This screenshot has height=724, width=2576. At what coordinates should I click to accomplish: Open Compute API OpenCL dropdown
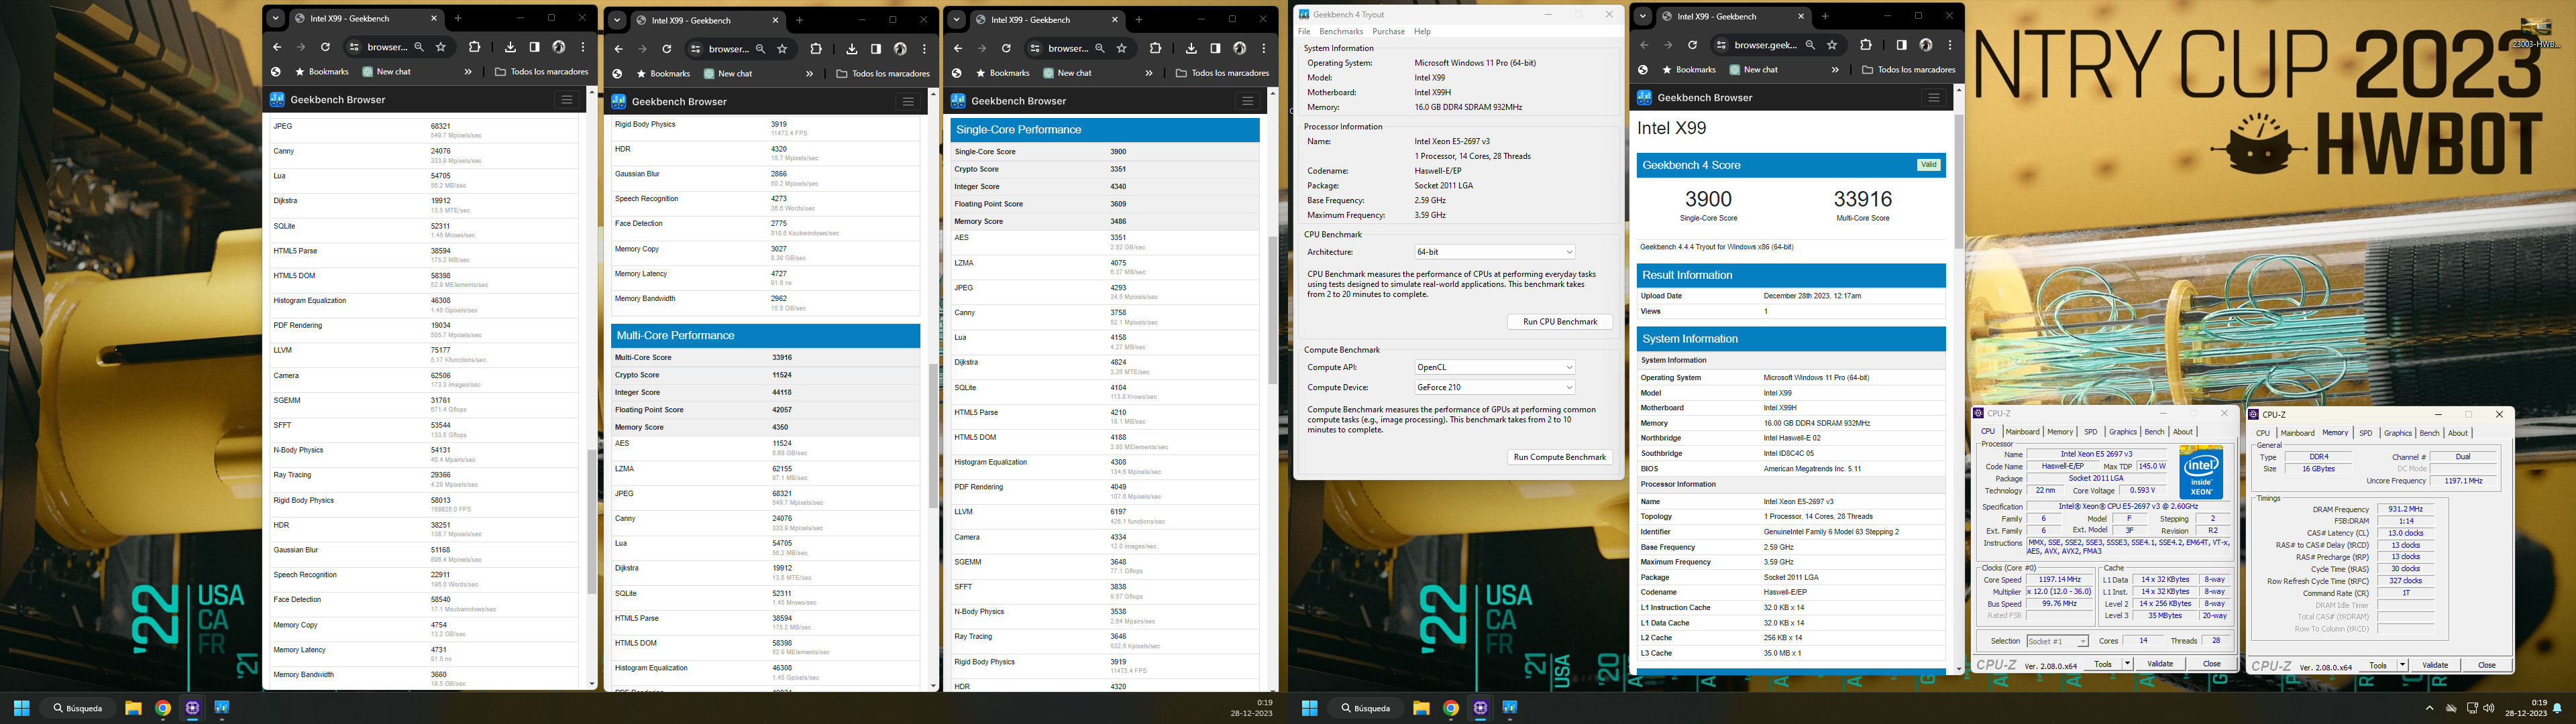tap(1495, 367)
